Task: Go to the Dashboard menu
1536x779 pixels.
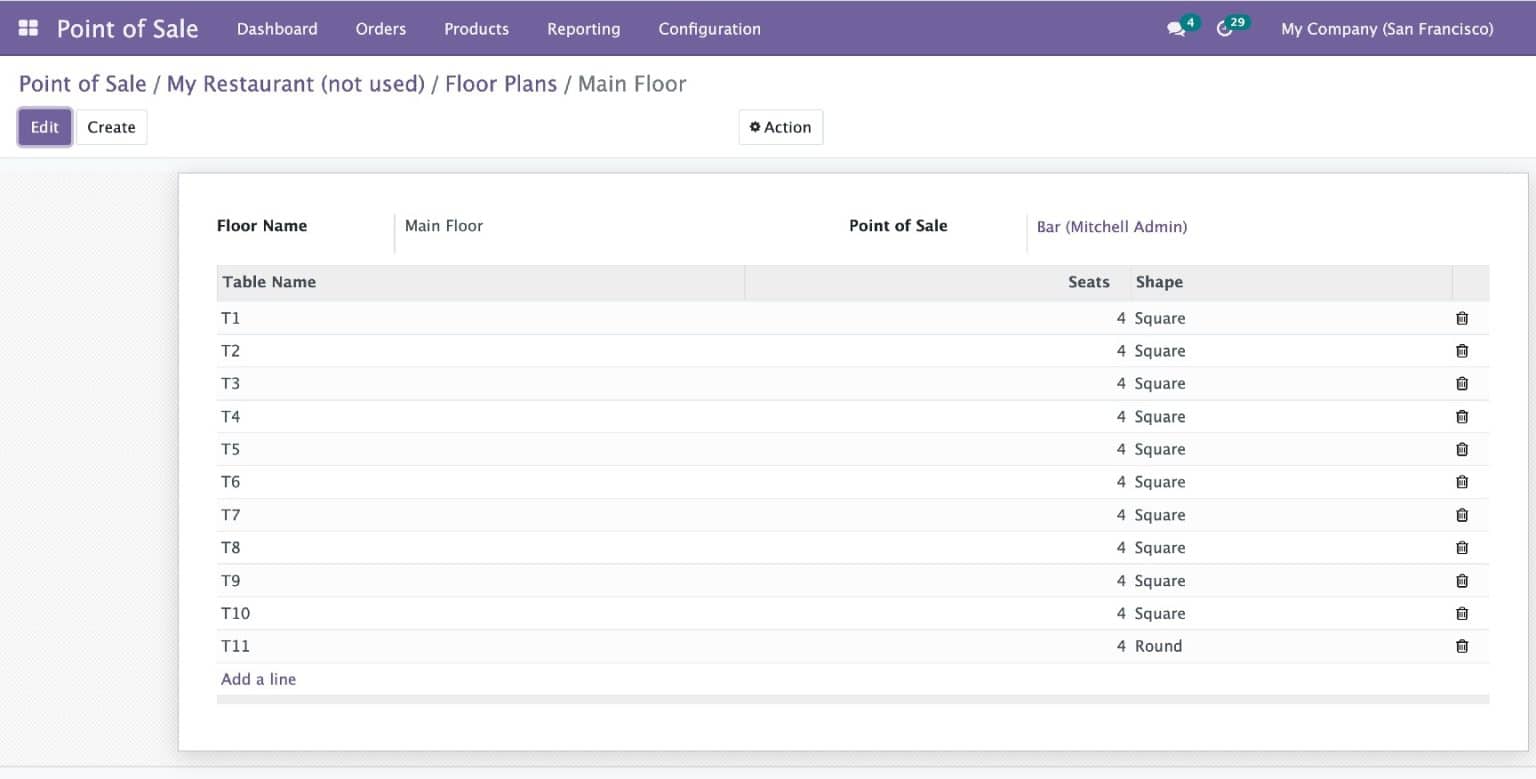Action: coord(277,29)
